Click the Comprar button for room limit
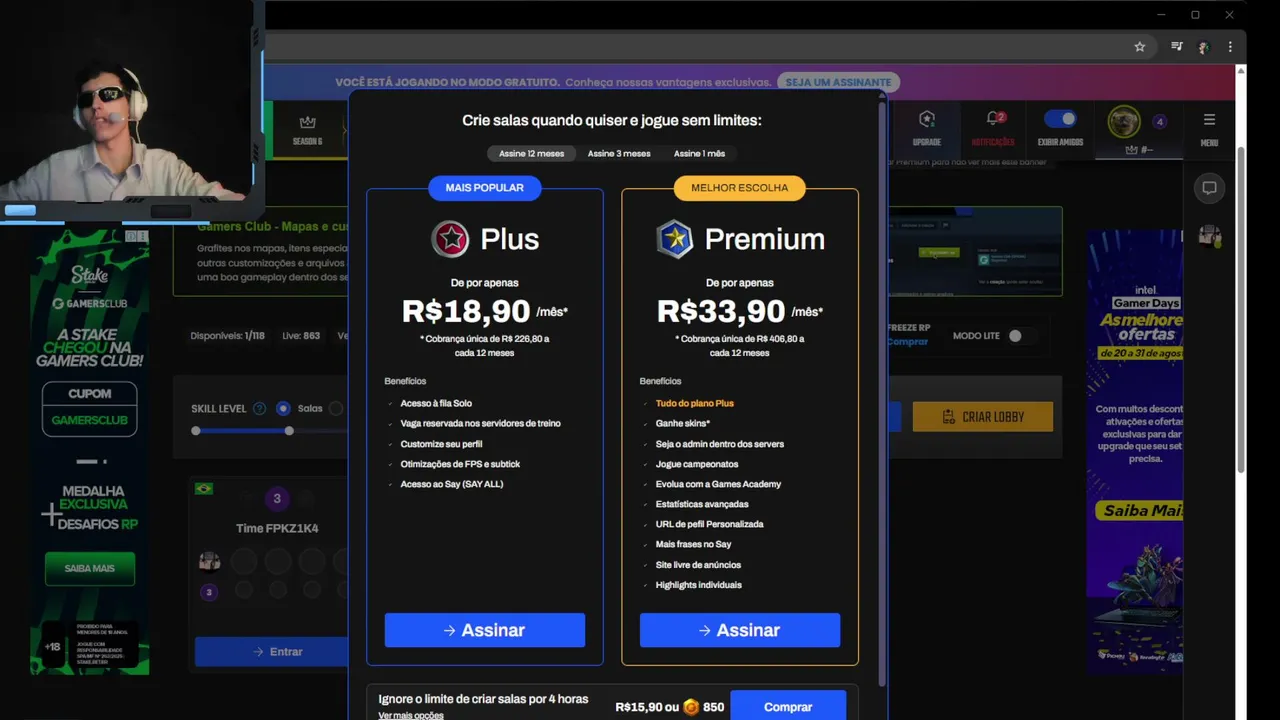The image size is (1280, 720). point(788,706)
